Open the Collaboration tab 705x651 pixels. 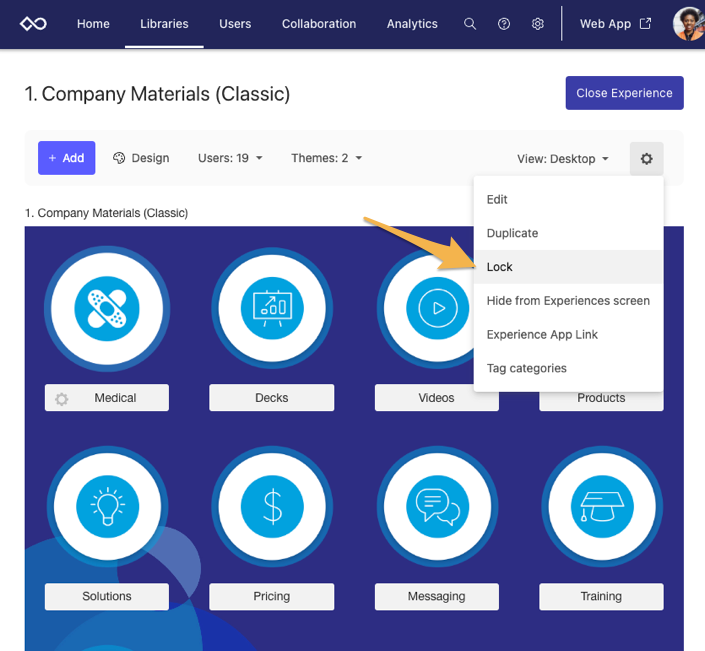(x=319, y=24)
